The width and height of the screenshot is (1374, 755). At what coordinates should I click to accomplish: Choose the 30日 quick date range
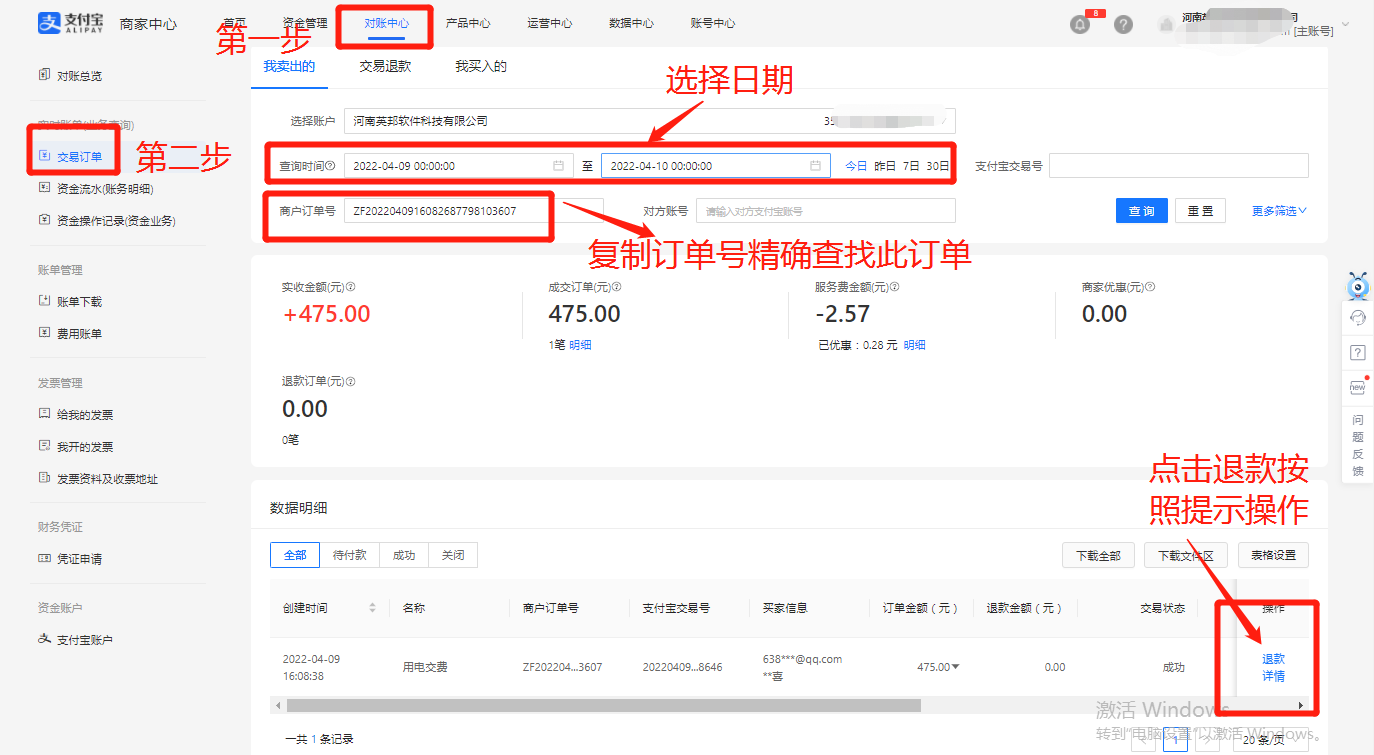938,166
